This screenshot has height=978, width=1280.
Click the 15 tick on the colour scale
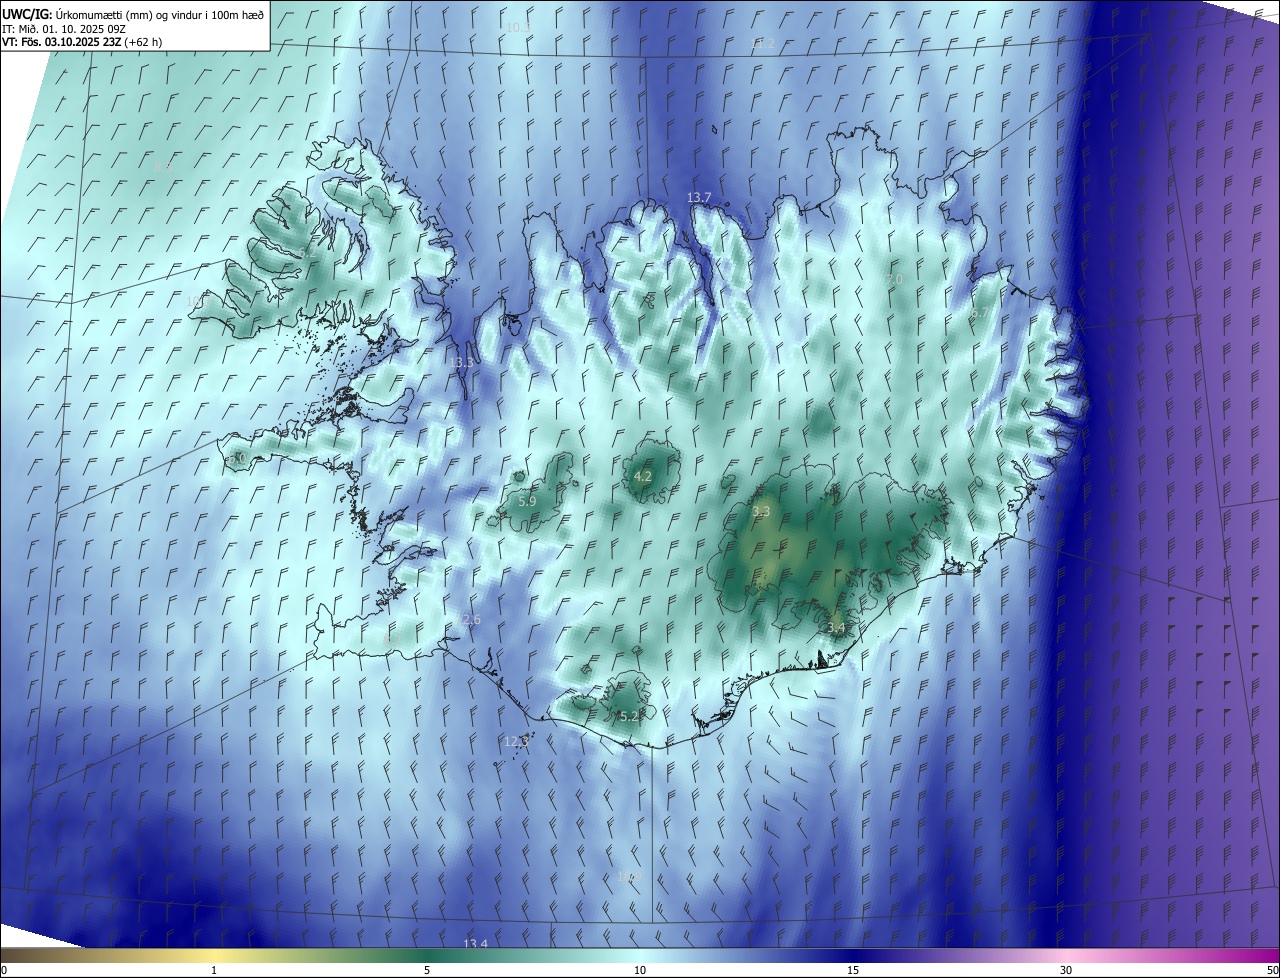(x=853, y=970)
